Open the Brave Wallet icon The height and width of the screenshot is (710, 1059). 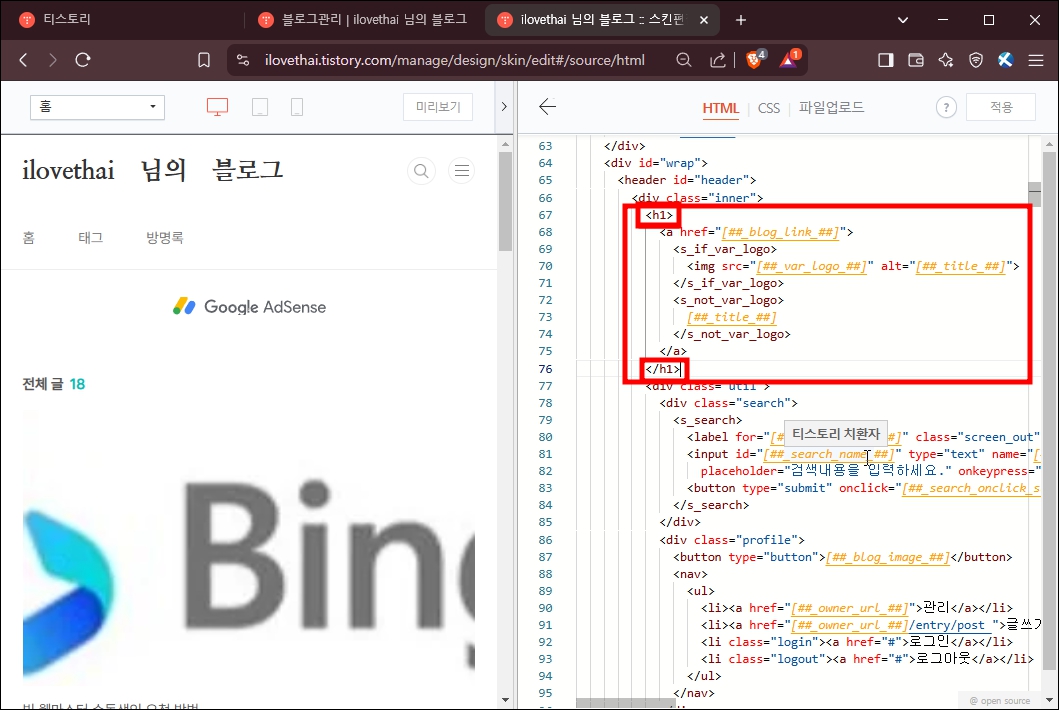tap(916, 59)
